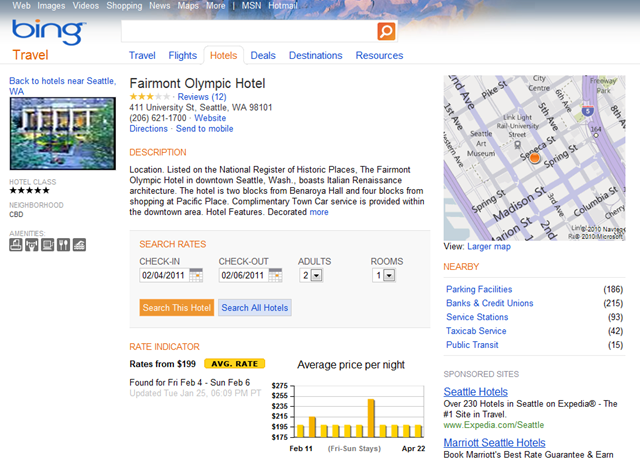
Task: Click the www.Expedia.com/Seattle URL
Action: point(493,425)
